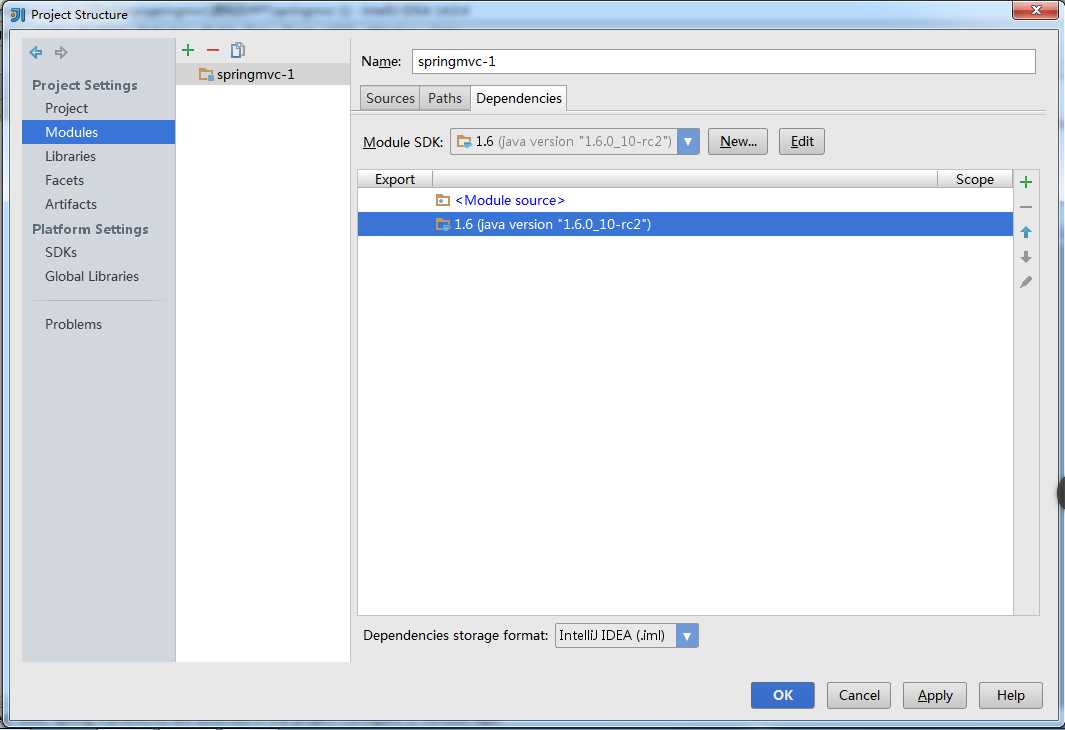Add a new module with green plus
Image resolution: width=1065 pixels, height=730 pixels.
(x=188, y=50)
